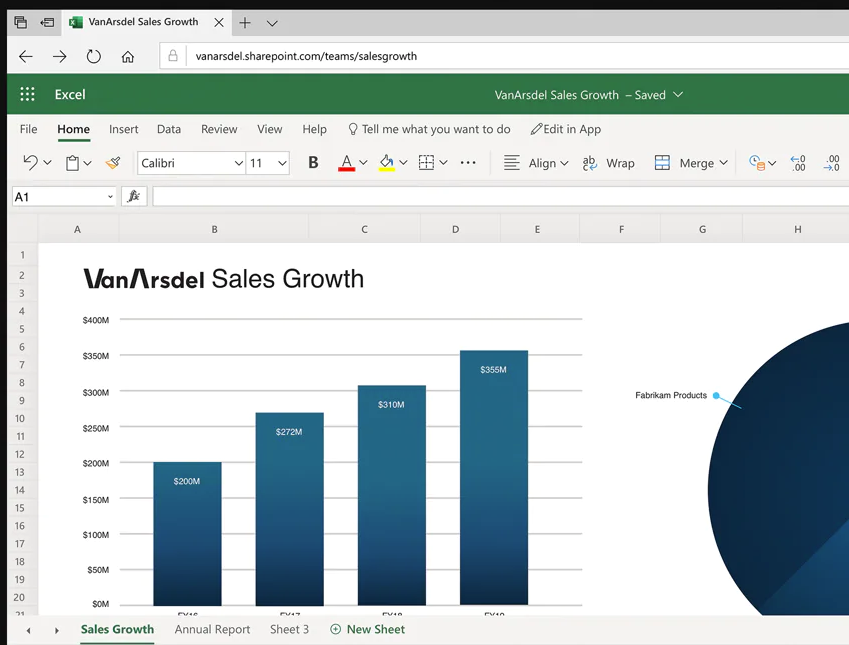Viewport: 849px width, 645px height.
Task: Go forward in the browser
Action: [x=60, y=56]
